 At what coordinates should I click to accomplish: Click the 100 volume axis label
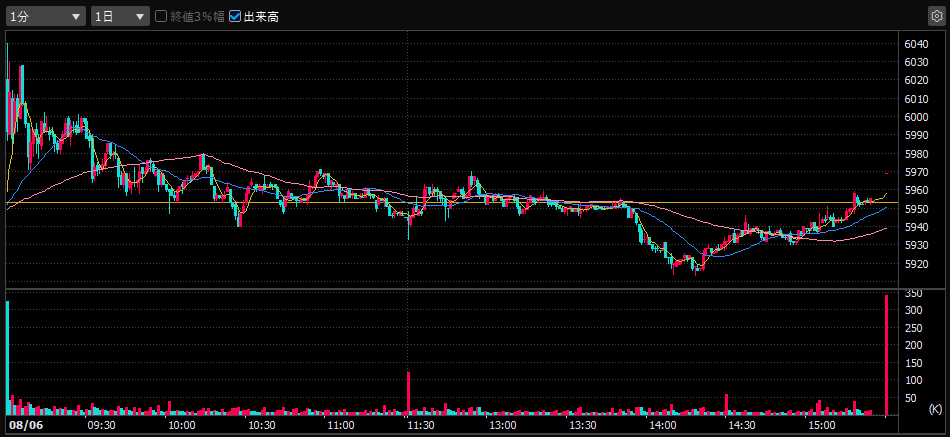[913, 380]
